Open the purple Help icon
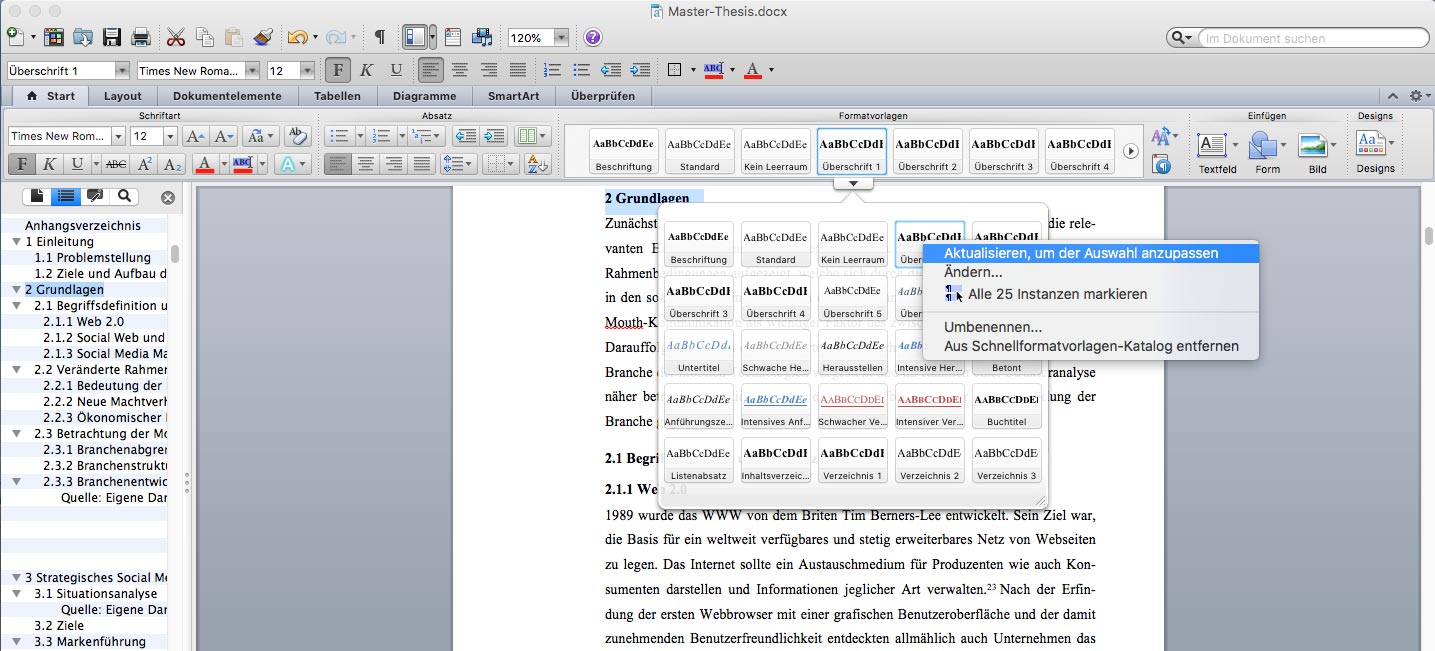This screenshot has height=651, width=1435. [593, 38]
